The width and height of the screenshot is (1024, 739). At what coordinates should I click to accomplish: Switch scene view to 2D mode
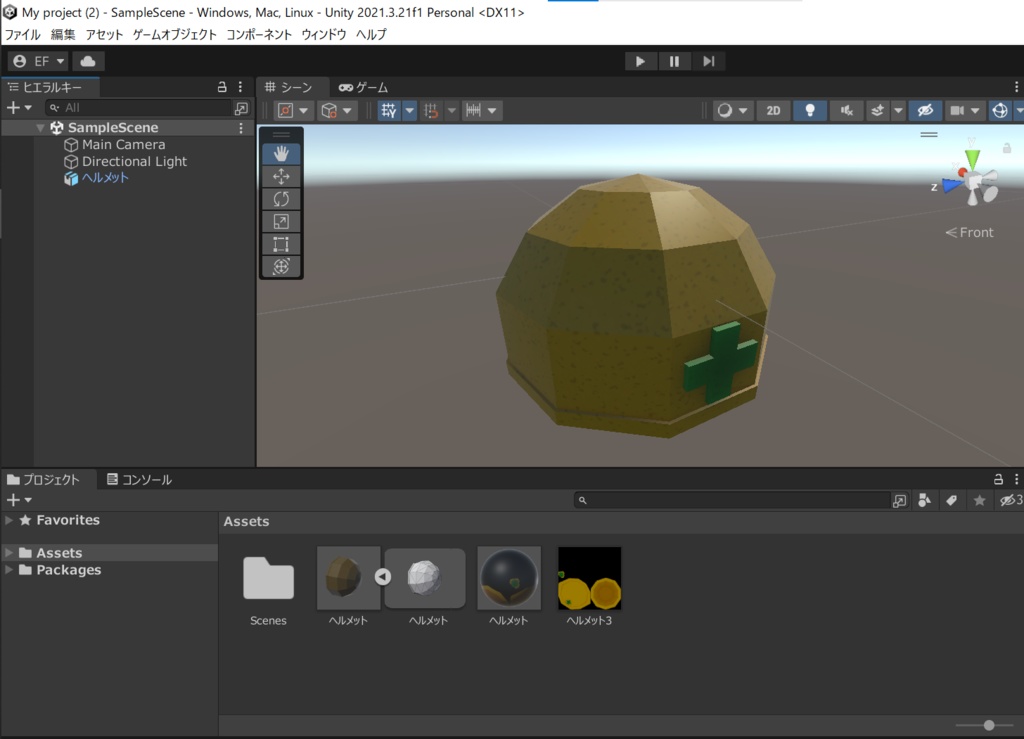(x=774, y=110)
